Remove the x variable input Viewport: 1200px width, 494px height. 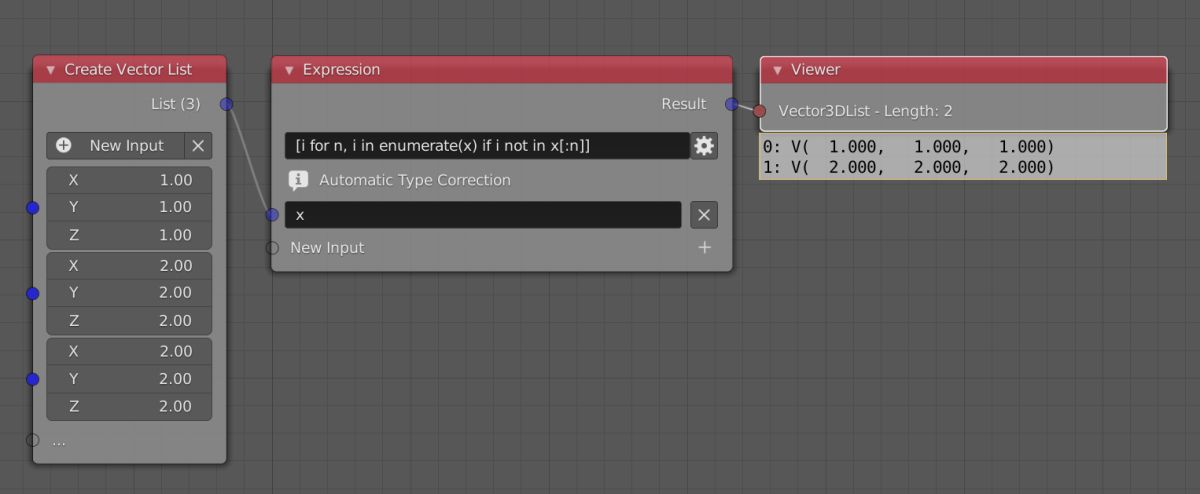704,215
